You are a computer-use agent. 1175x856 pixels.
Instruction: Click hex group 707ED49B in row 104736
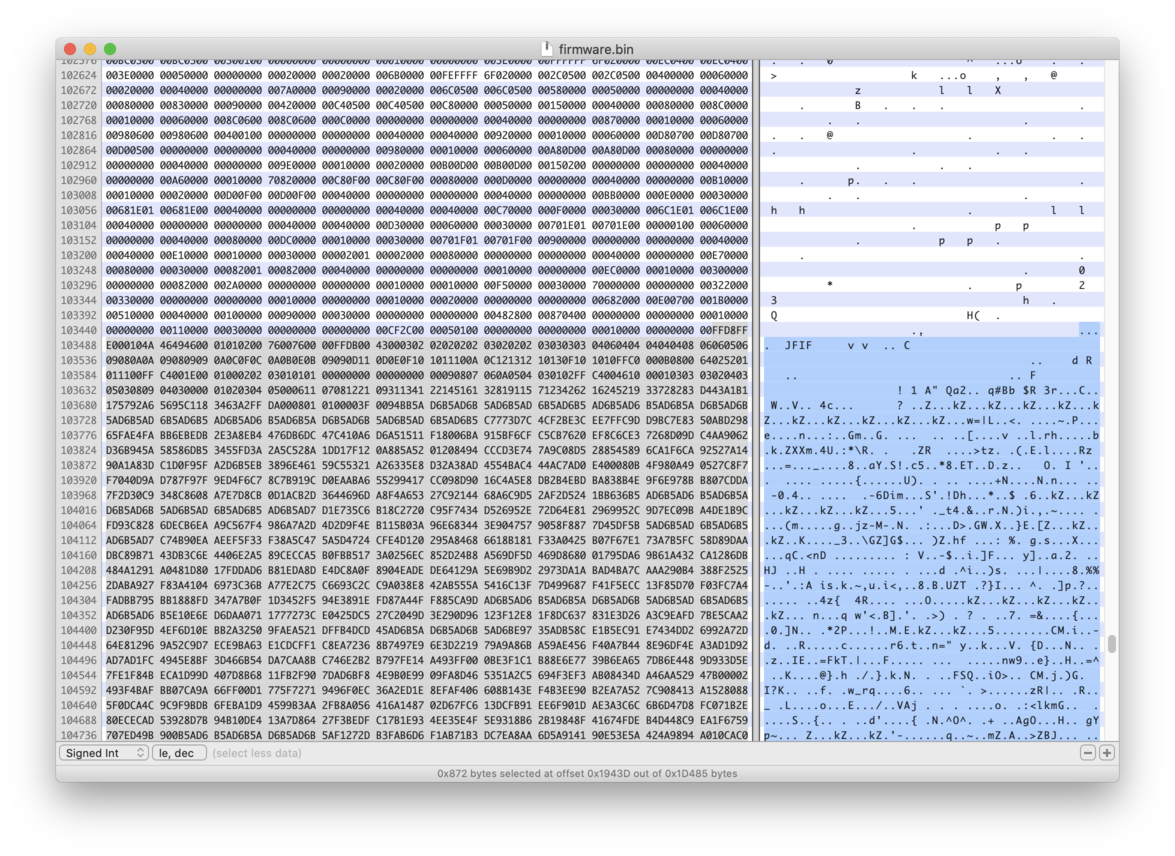(x=130, y=735)
